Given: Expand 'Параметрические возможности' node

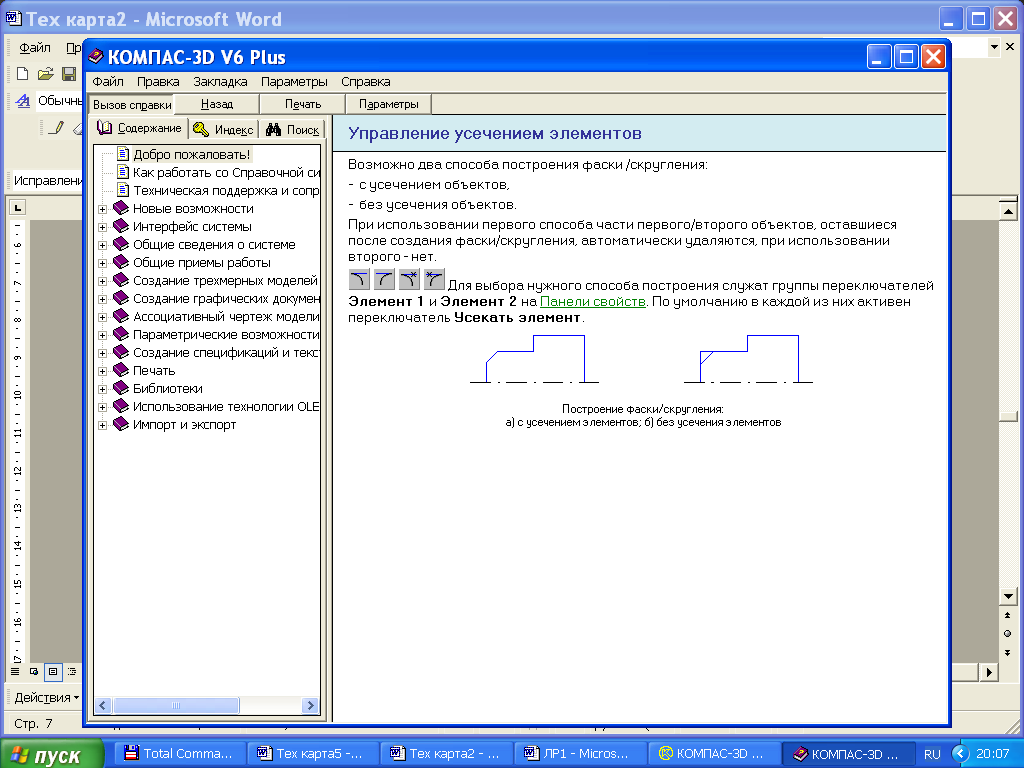Looking at the screenshot, I should coord(103,336).
